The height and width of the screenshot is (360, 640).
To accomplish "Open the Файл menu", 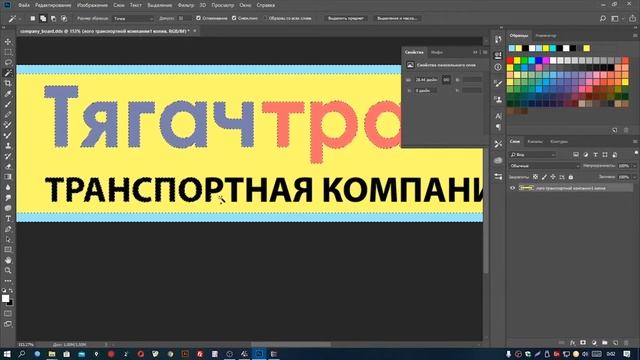I will coord(24,5).
